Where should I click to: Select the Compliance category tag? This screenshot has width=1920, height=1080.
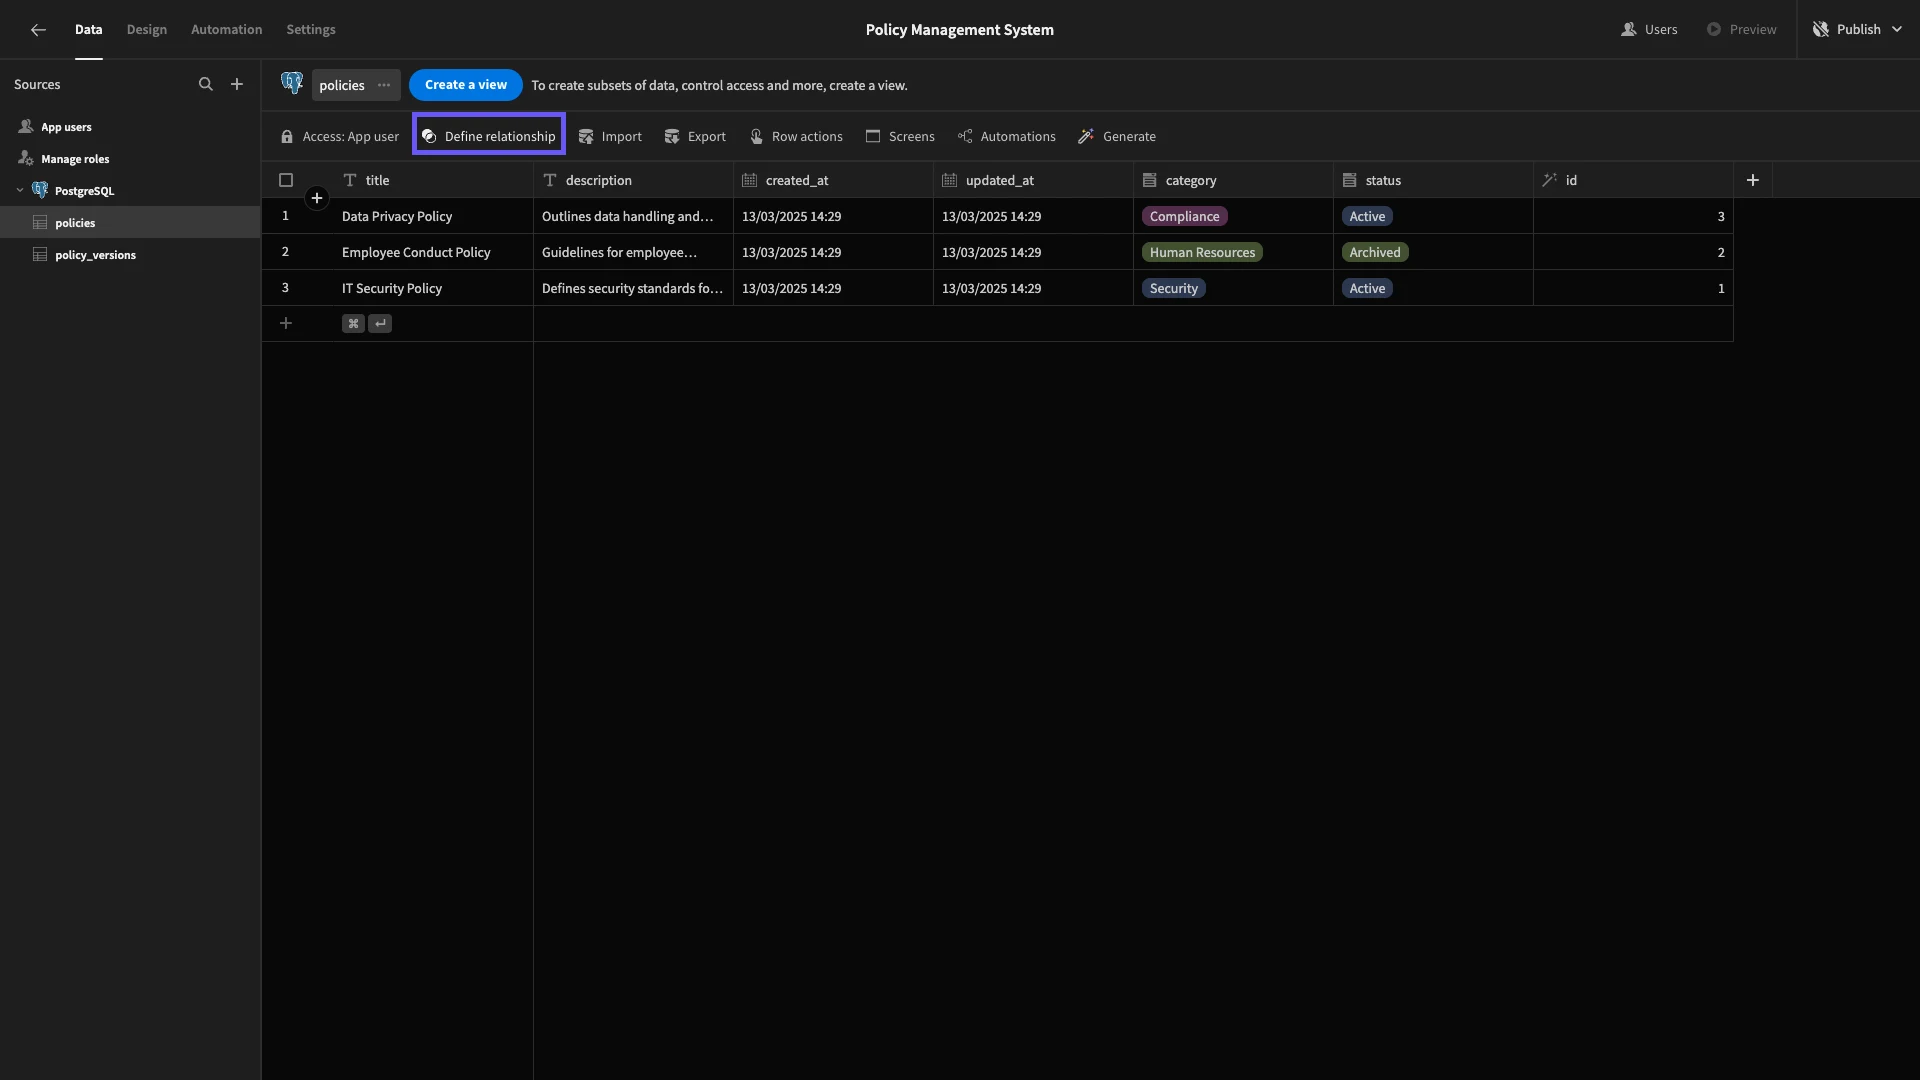1184,217
